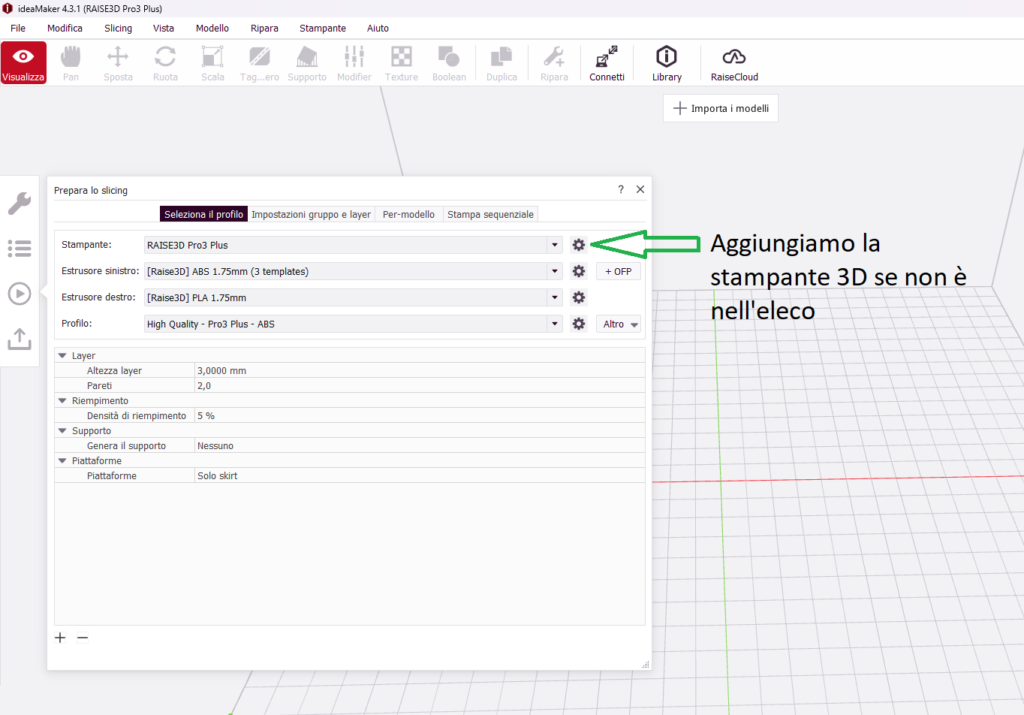Open the Slicing menu
Image resolution: width=1024 pixels, height=715 pixels.
pyautogui.click(x=118, y=28)
